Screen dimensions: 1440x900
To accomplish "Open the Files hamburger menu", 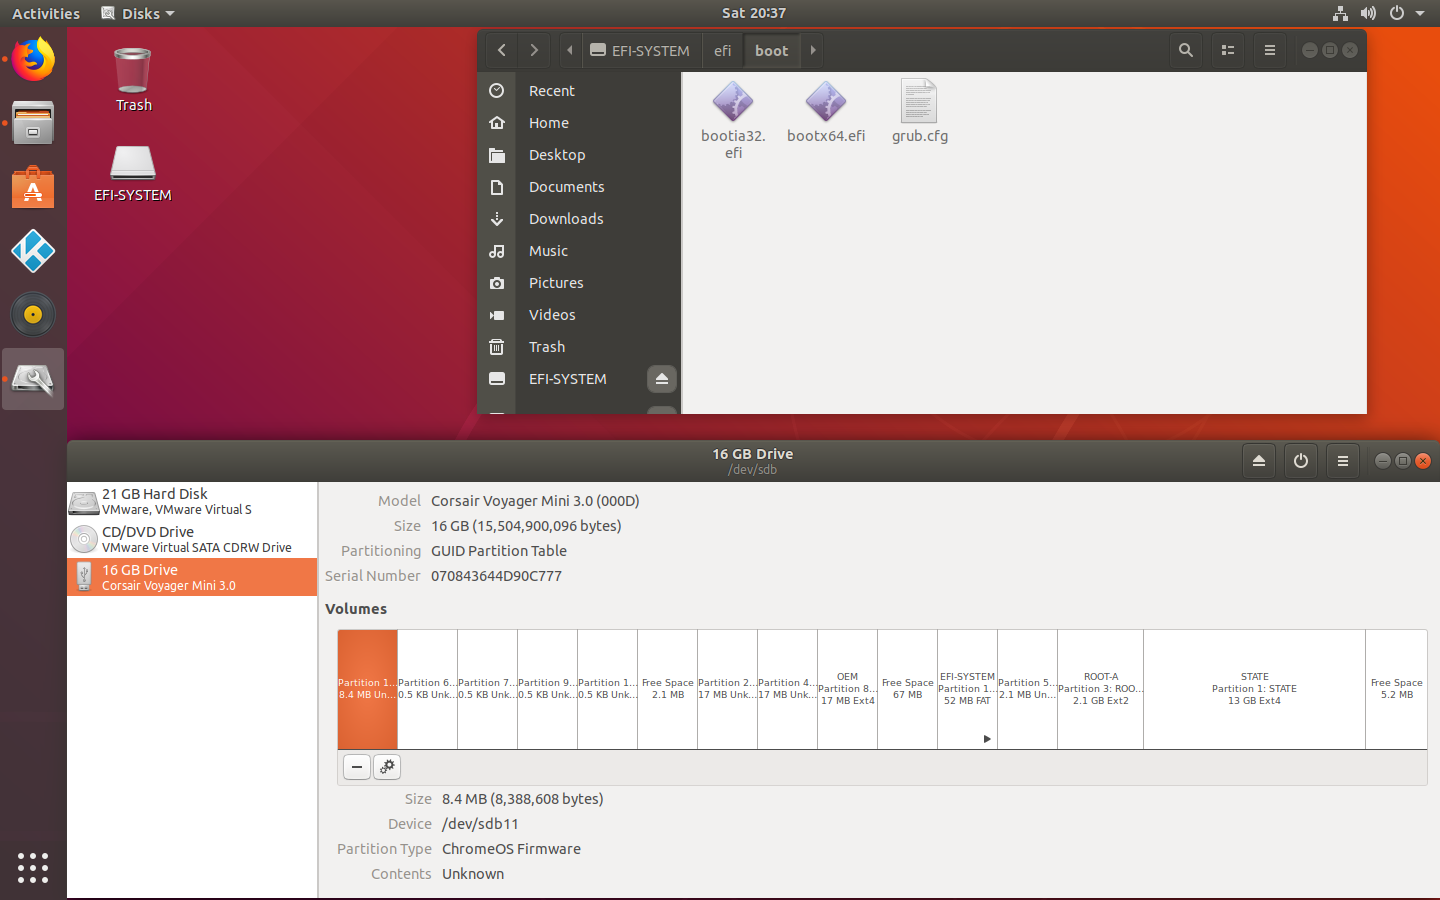I will 1270,50.
